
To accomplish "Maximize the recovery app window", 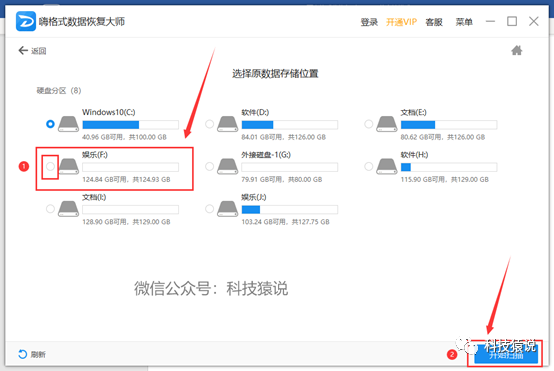I will [512, 22].
